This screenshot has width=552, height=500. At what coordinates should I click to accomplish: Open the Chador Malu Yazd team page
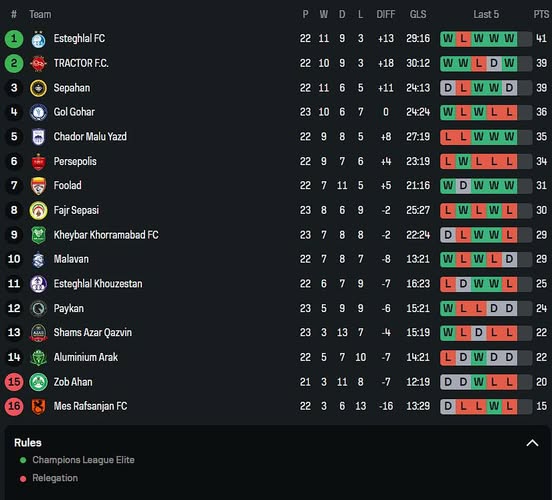pyautogui.click(x=90, y=137)
